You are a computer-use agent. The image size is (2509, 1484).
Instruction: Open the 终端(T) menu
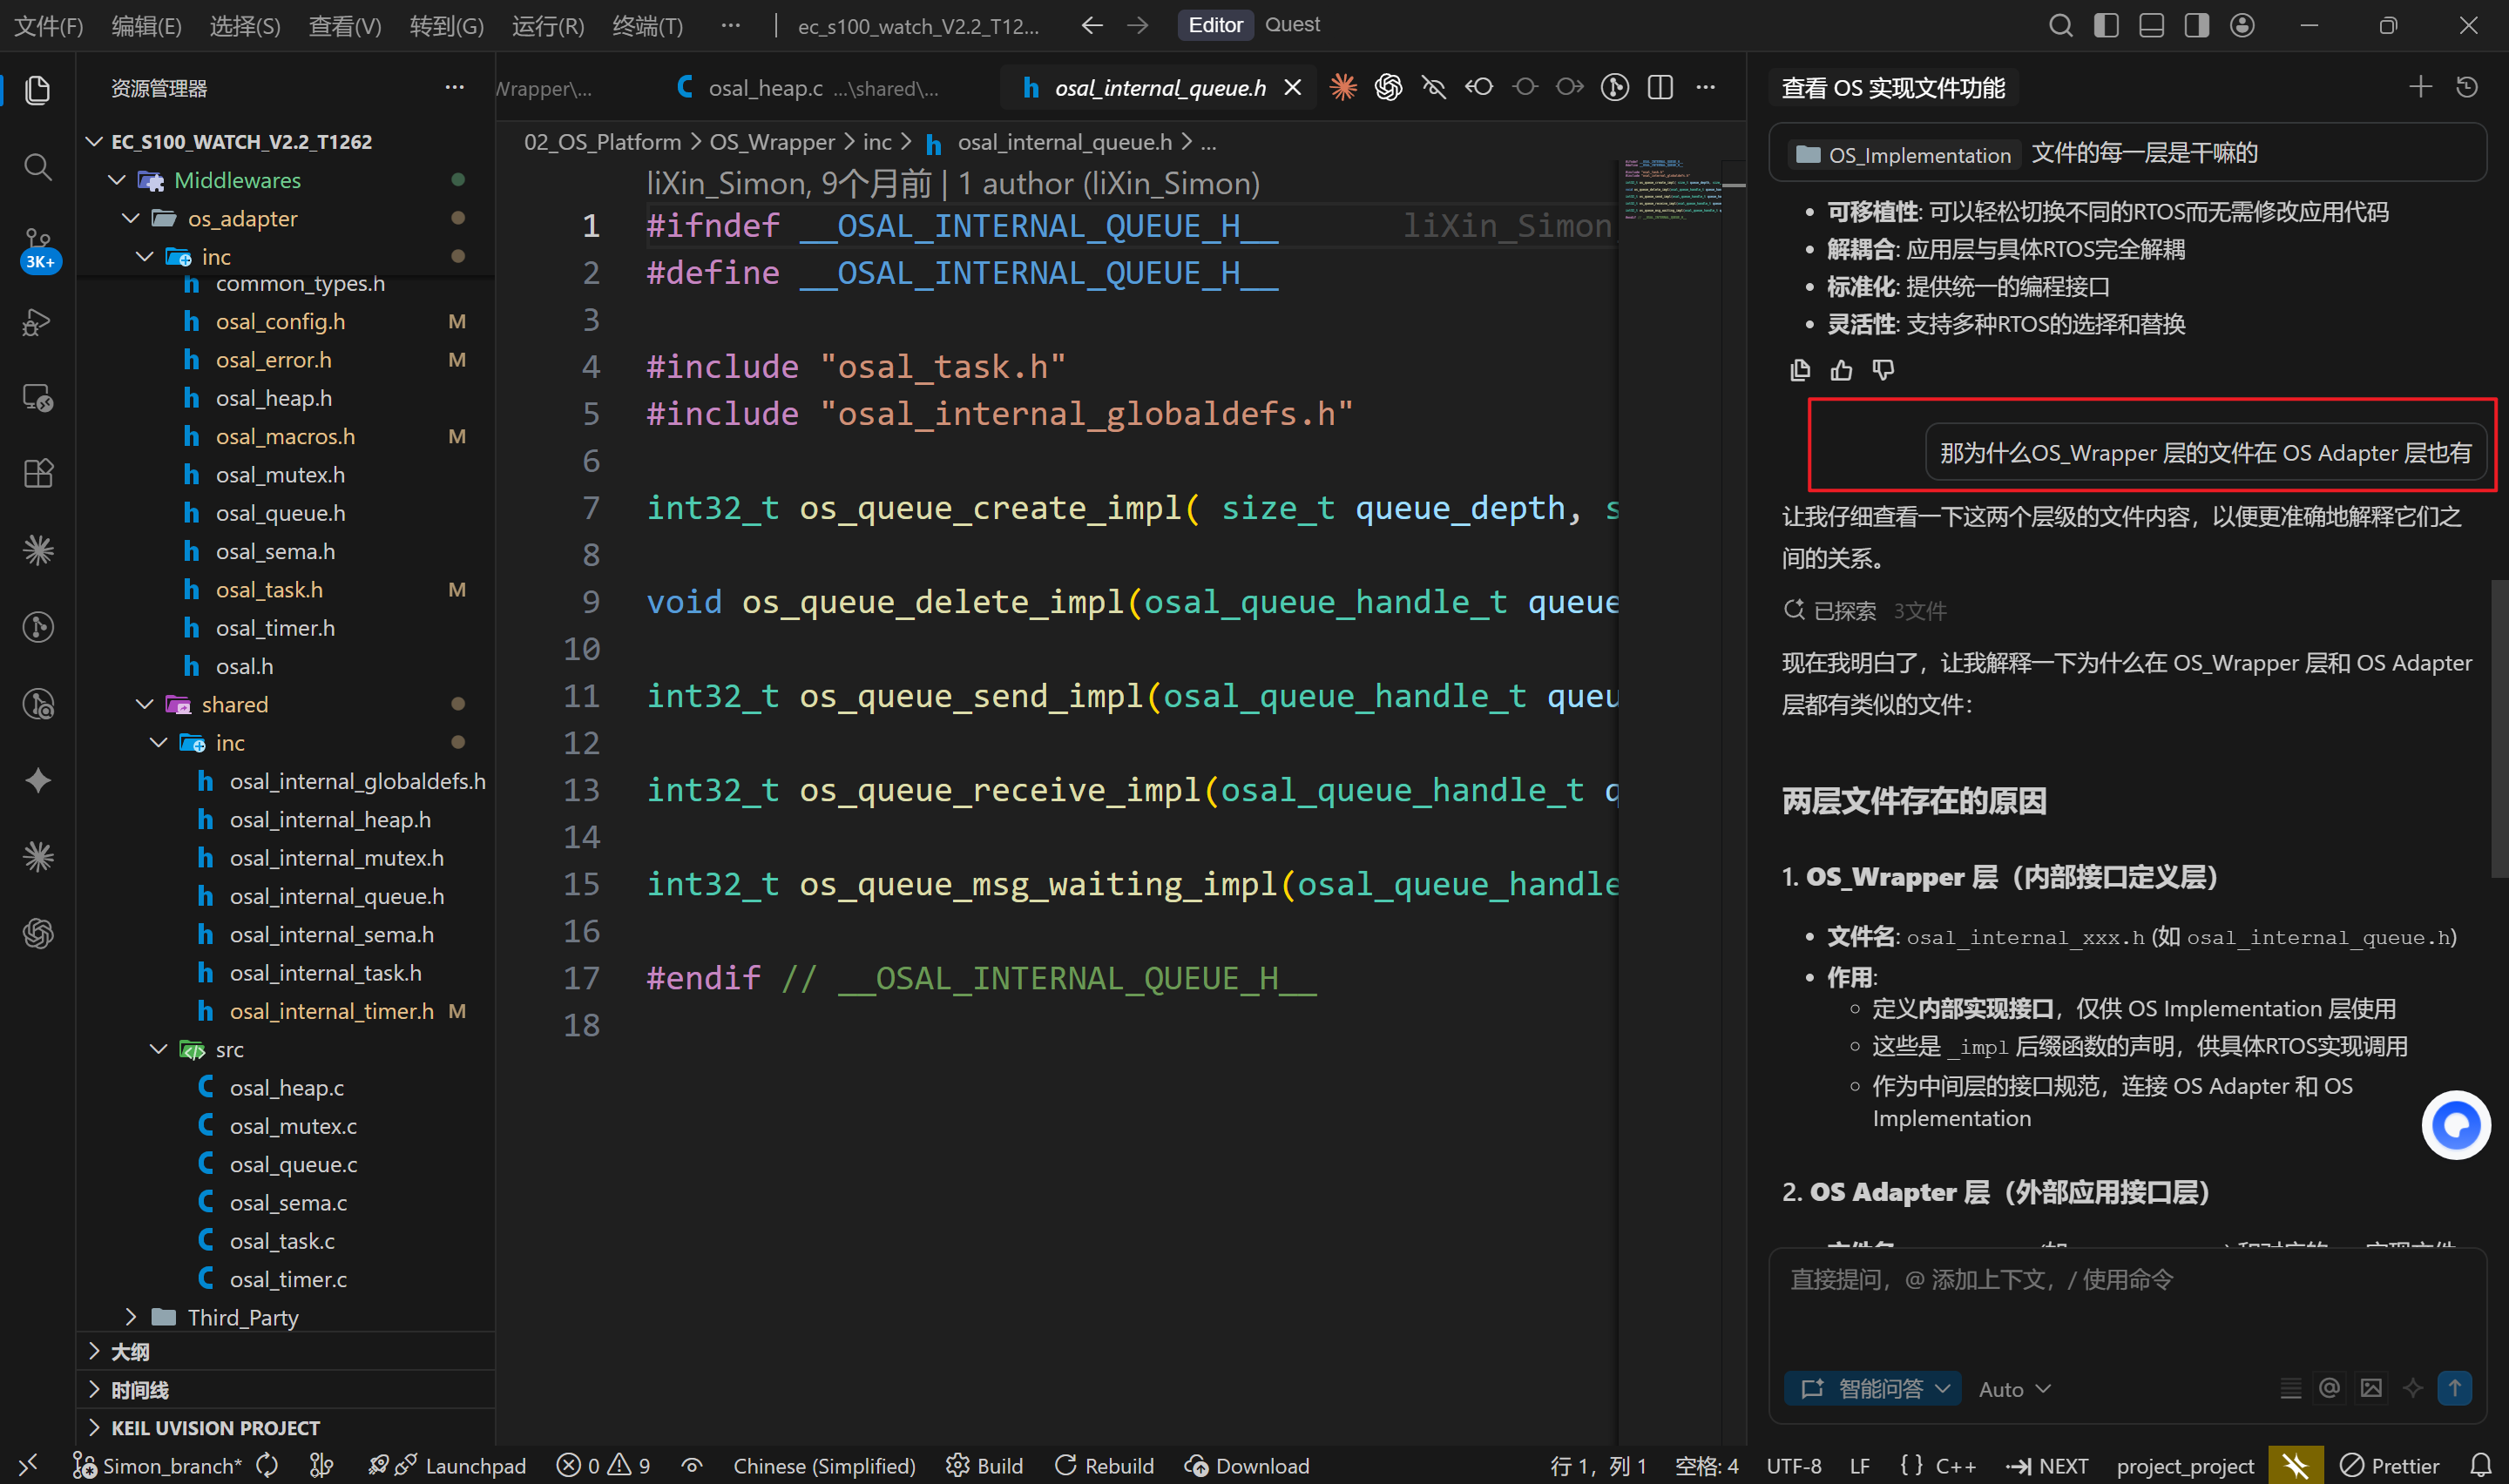pyautogui.click(x=647, y=26)
